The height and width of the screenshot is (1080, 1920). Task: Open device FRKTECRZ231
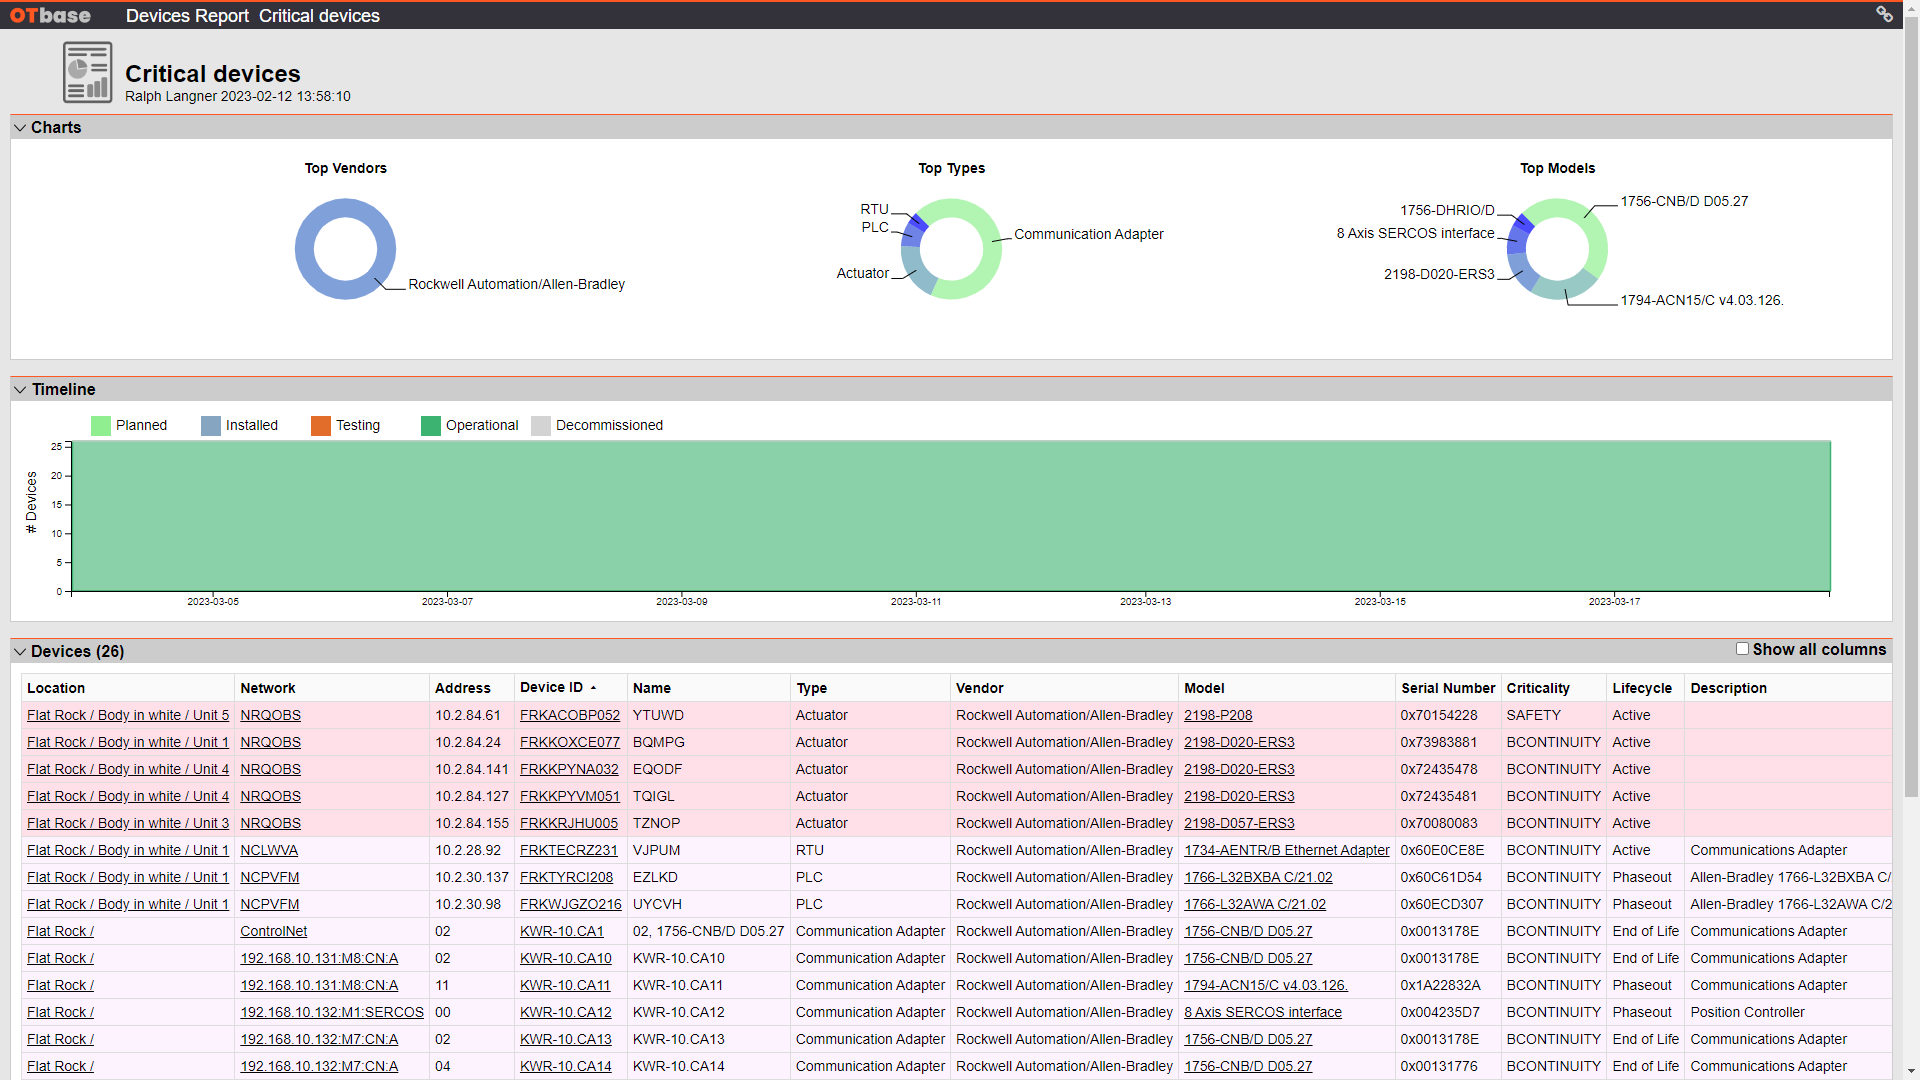pyautogui.click(x=569, y=851)
